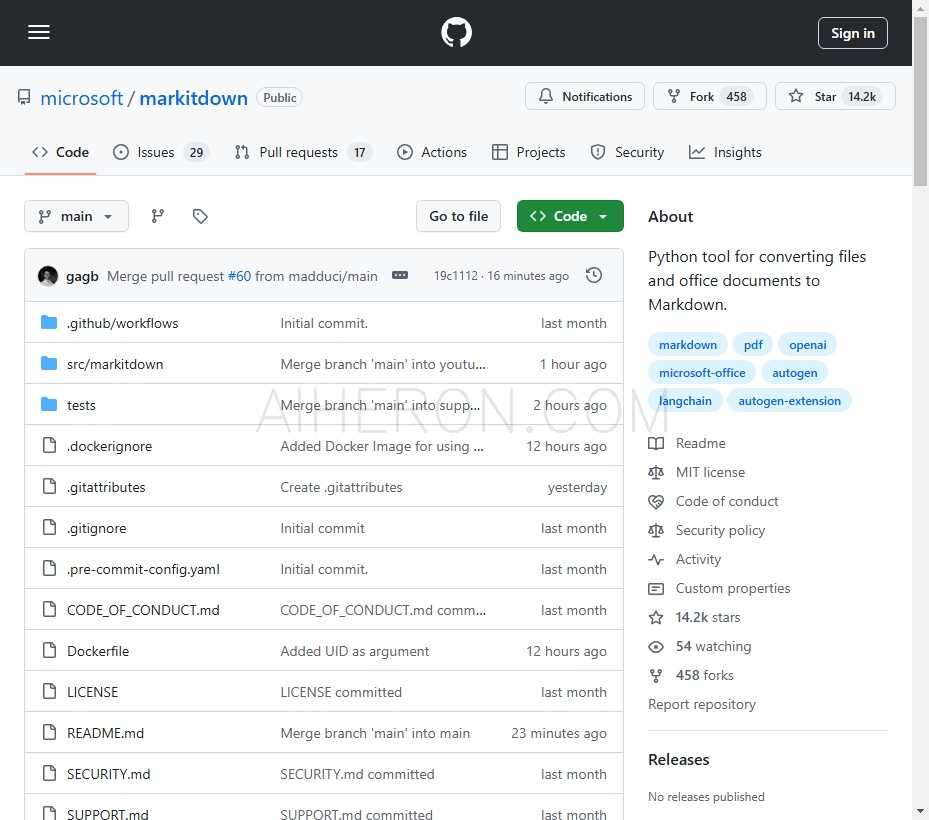This screenshot has height=820, width=929.
Task: Click the tags icon
Action: pos(200,216)
